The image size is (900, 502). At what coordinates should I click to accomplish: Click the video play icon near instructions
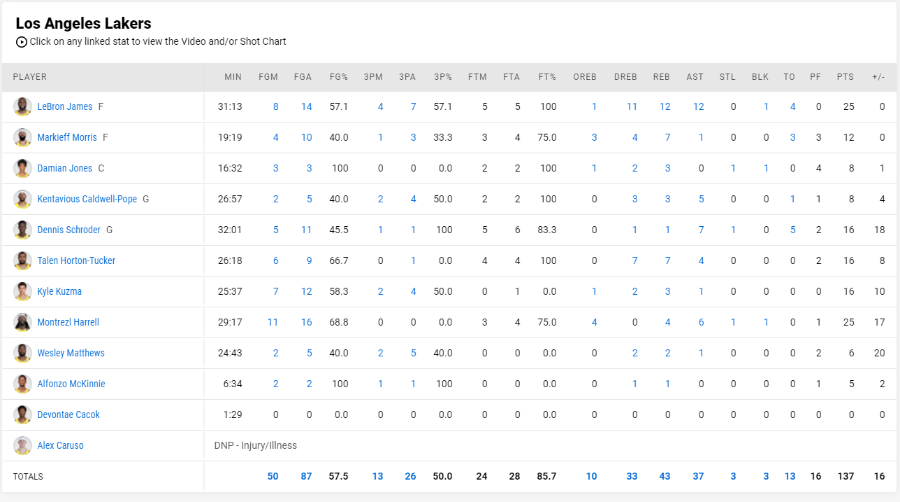point(21,42)
